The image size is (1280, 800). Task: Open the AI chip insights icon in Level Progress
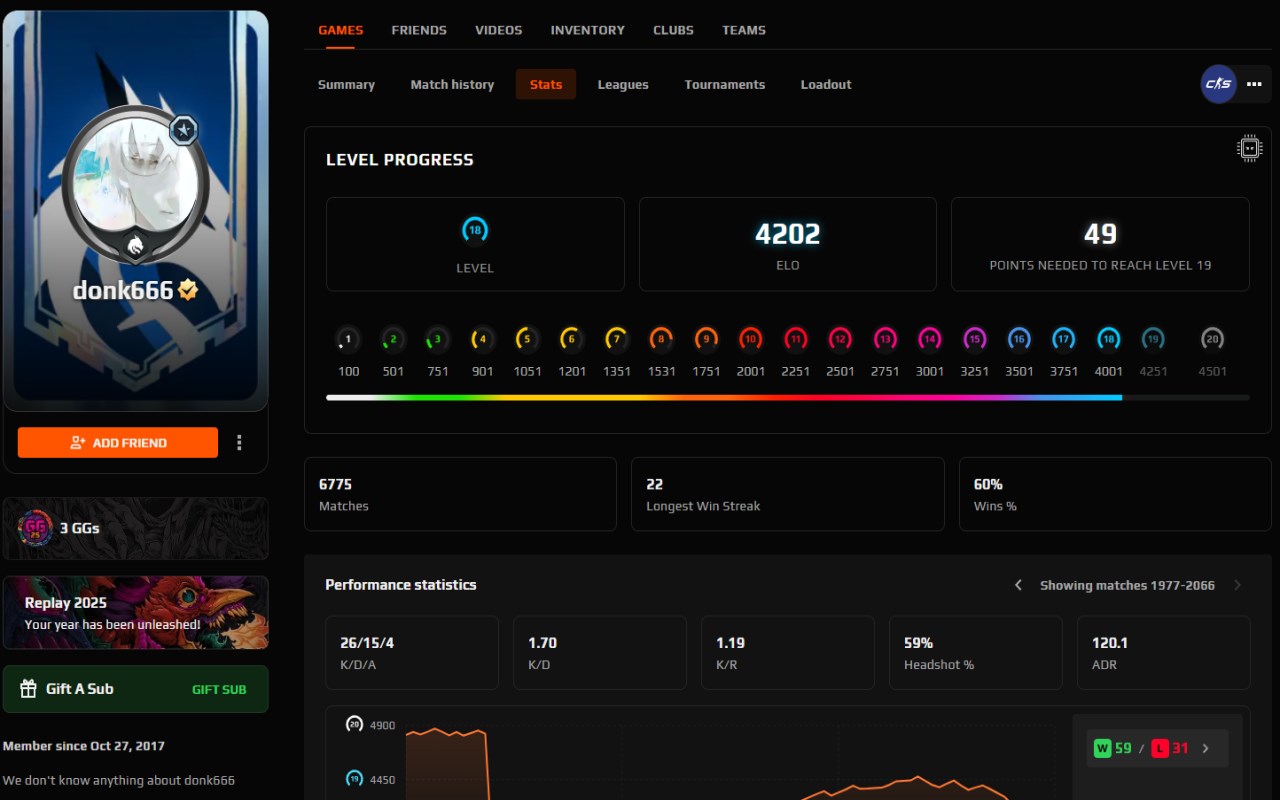1250,147
